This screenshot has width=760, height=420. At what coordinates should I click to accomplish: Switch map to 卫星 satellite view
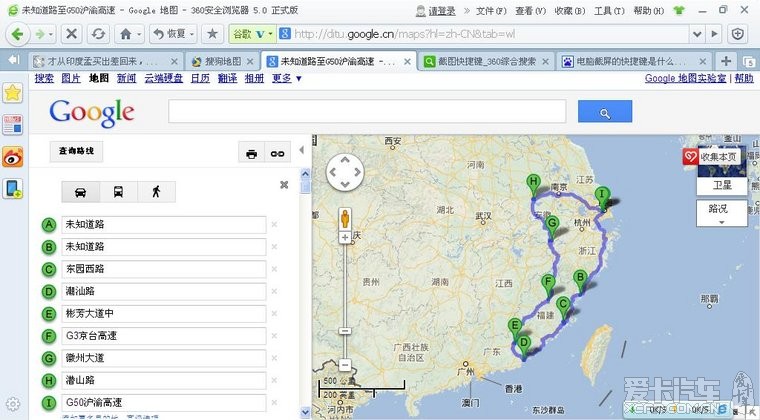click(x=722, y=185)
